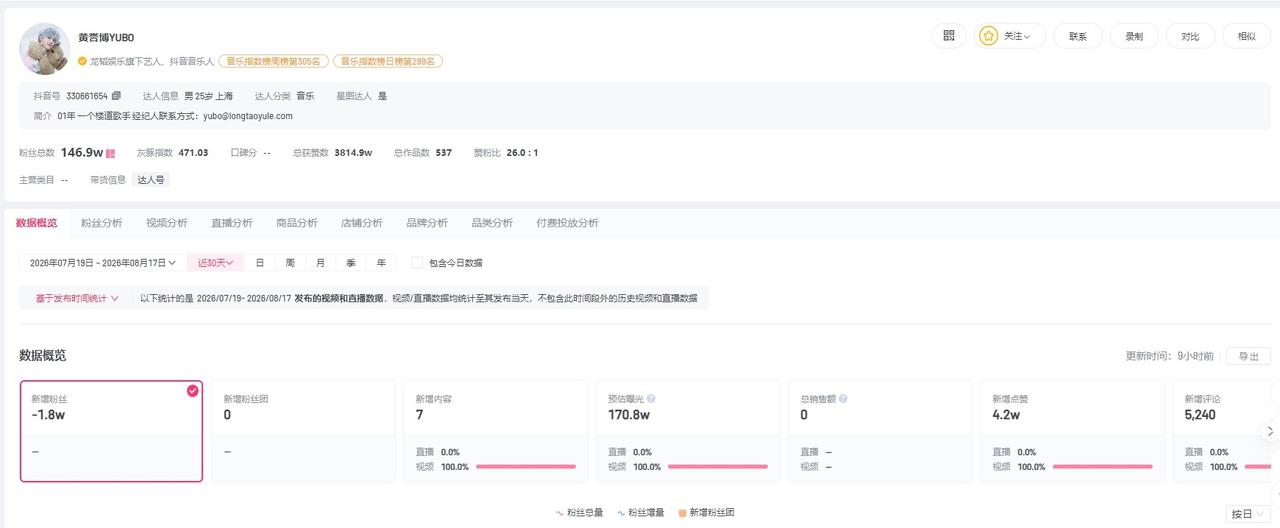The width and height of the screenshot is (1280, 528).
Task: Click the 对比 button
Action: point(1190,36)
